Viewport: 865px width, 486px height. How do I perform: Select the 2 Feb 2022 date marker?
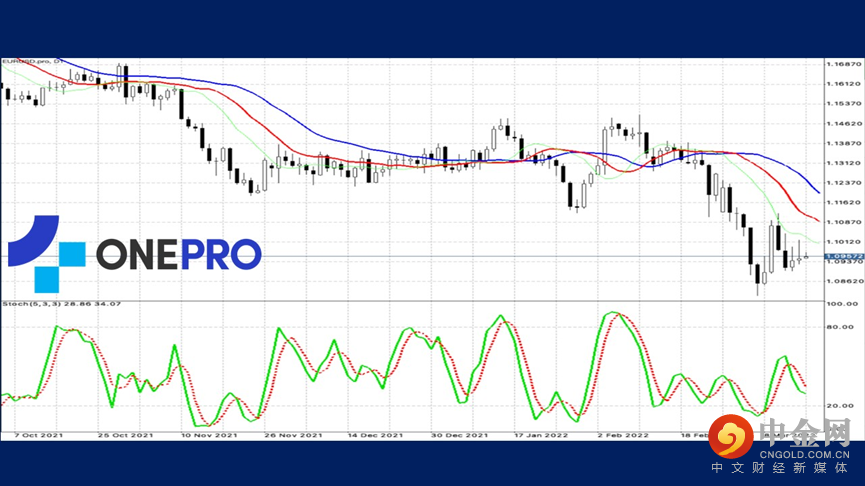coord(623,435)
